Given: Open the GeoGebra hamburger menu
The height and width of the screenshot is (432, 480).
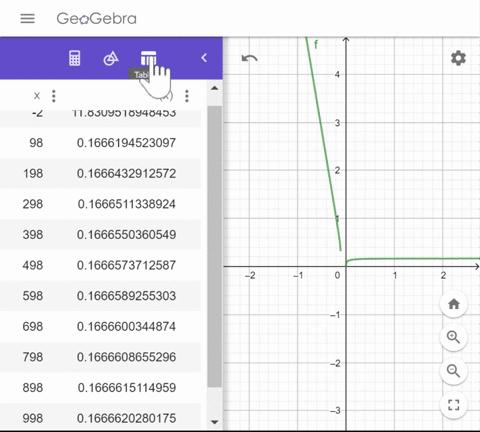Looking at the screenshot, I should [x=27, y=19].
